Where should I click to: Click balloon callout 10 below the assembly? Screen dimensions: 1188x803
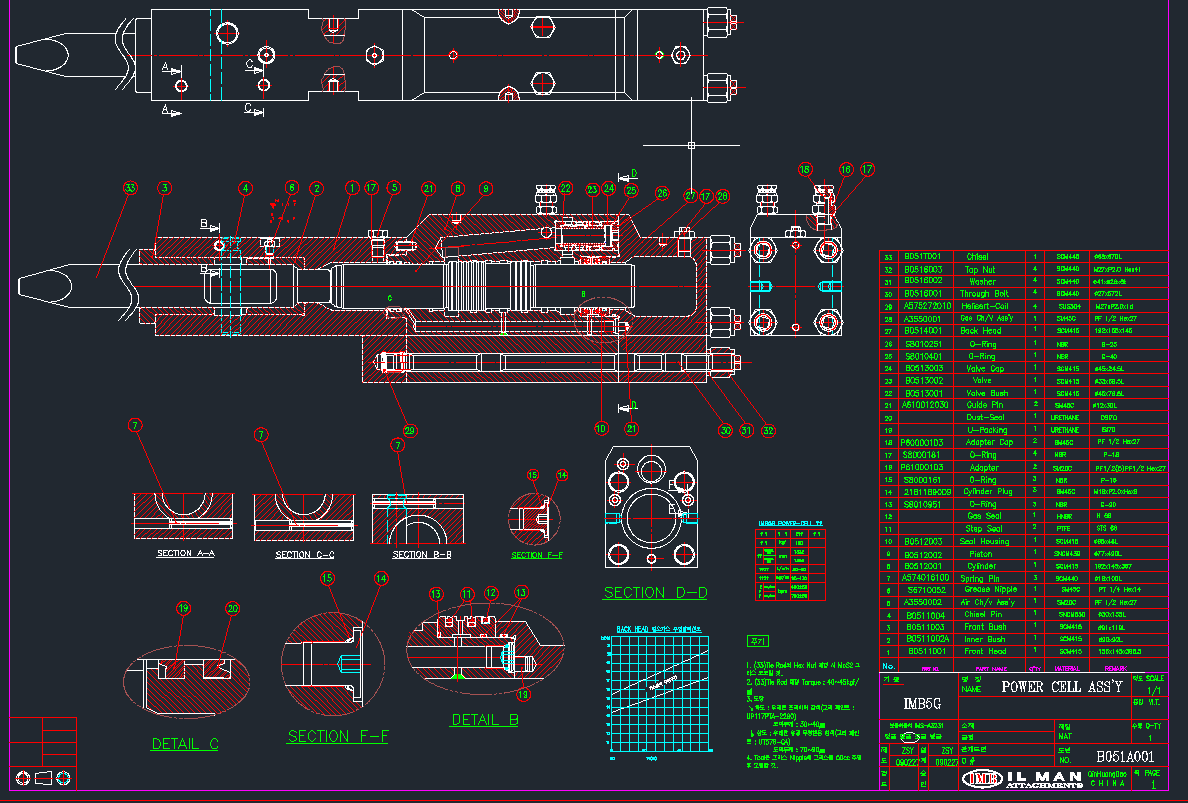click(x=601, y=429)
